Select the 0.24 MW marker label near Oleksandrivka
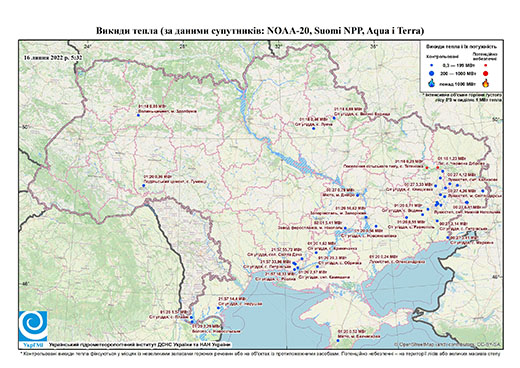 pyautogui.click(x=383, y=257)
